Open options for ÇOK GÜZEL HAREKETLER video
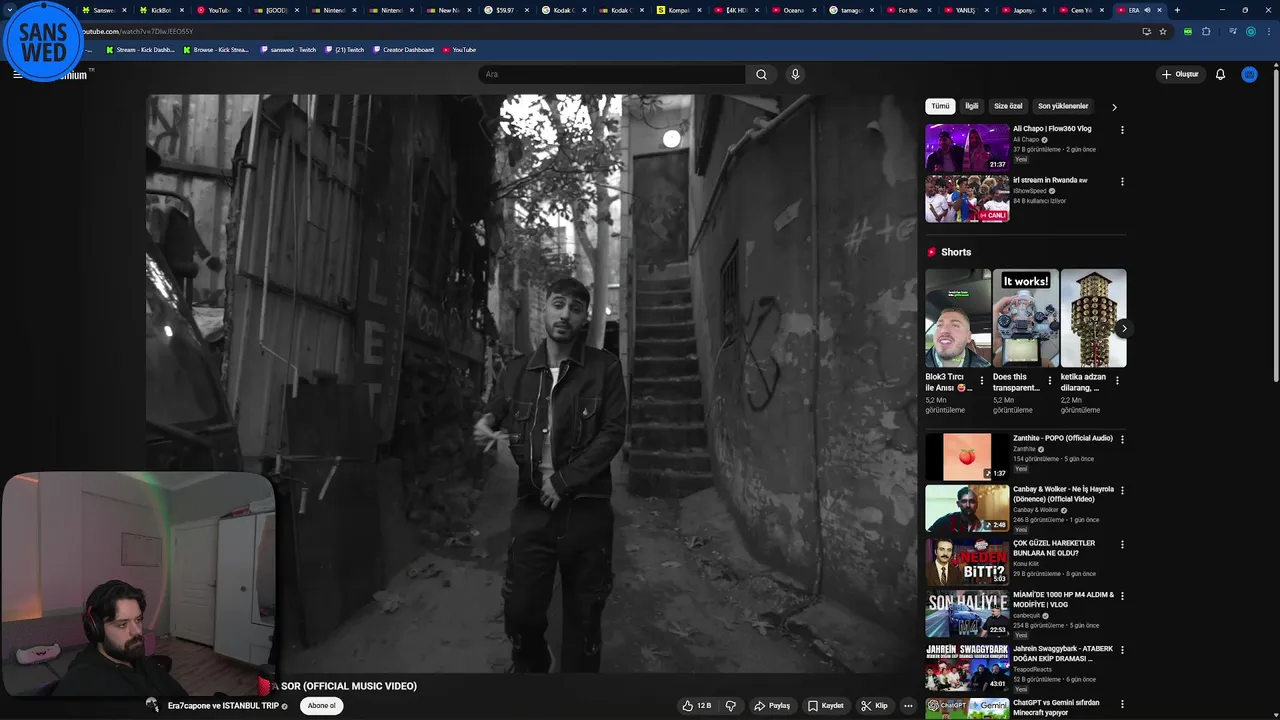Image resolution: width=1280 pixels, height=720 pixels. pos(1122,545)
